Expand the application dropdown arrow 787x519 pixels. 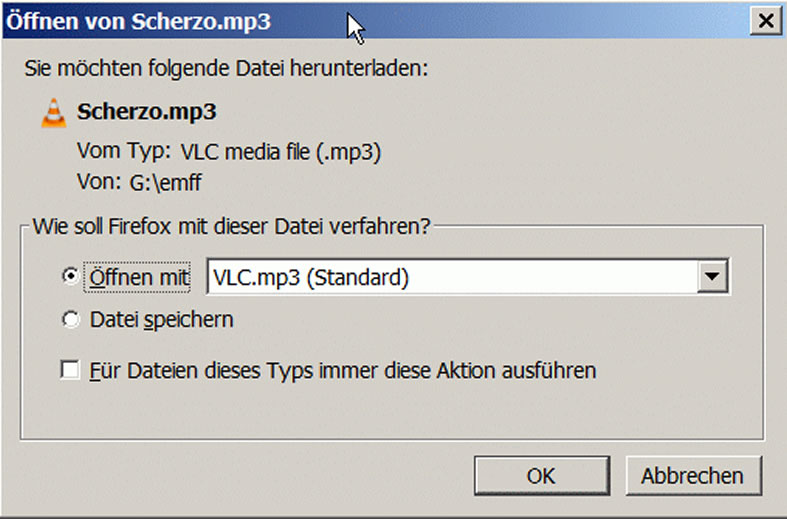pyautogui.click(x=712, y=277)
